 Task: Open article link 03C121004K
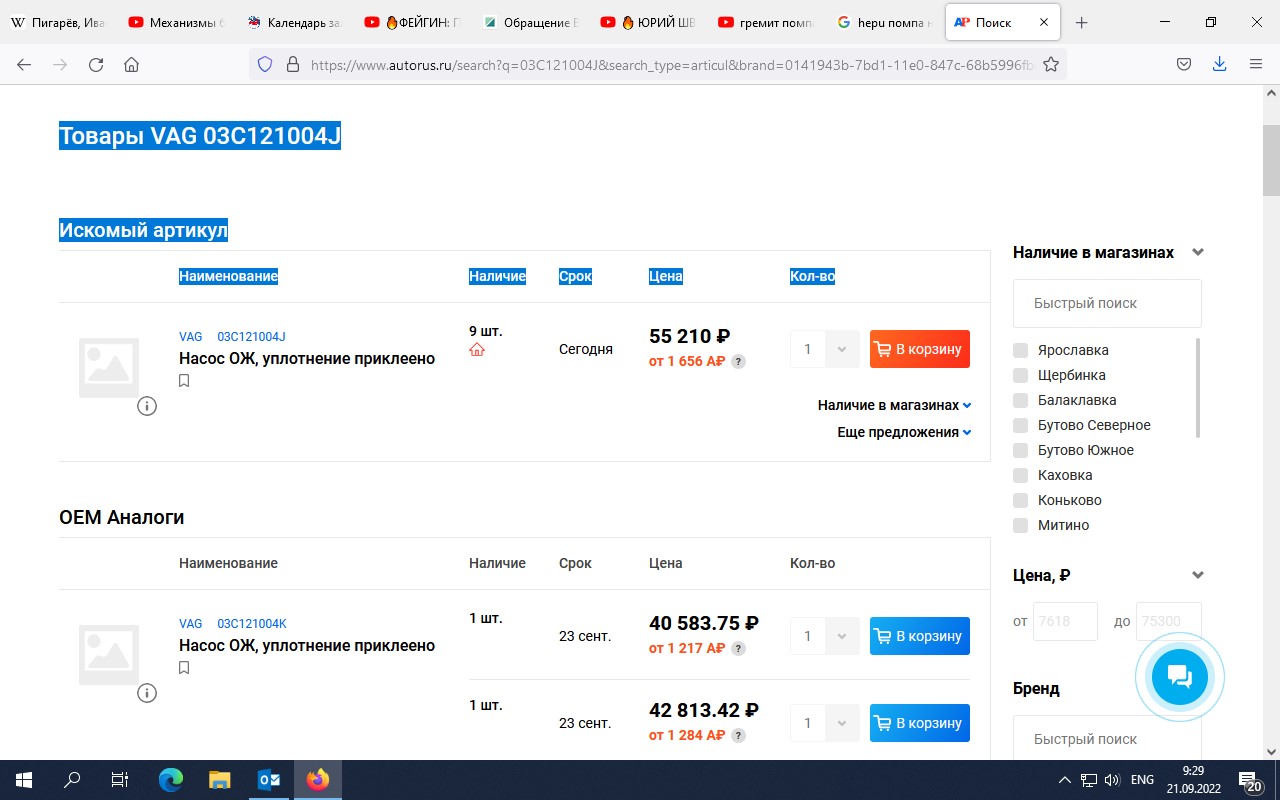[252, 624]
